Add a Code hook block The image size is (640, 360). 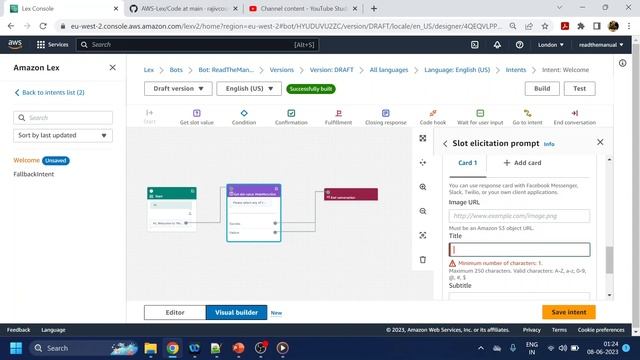point(433,117)
